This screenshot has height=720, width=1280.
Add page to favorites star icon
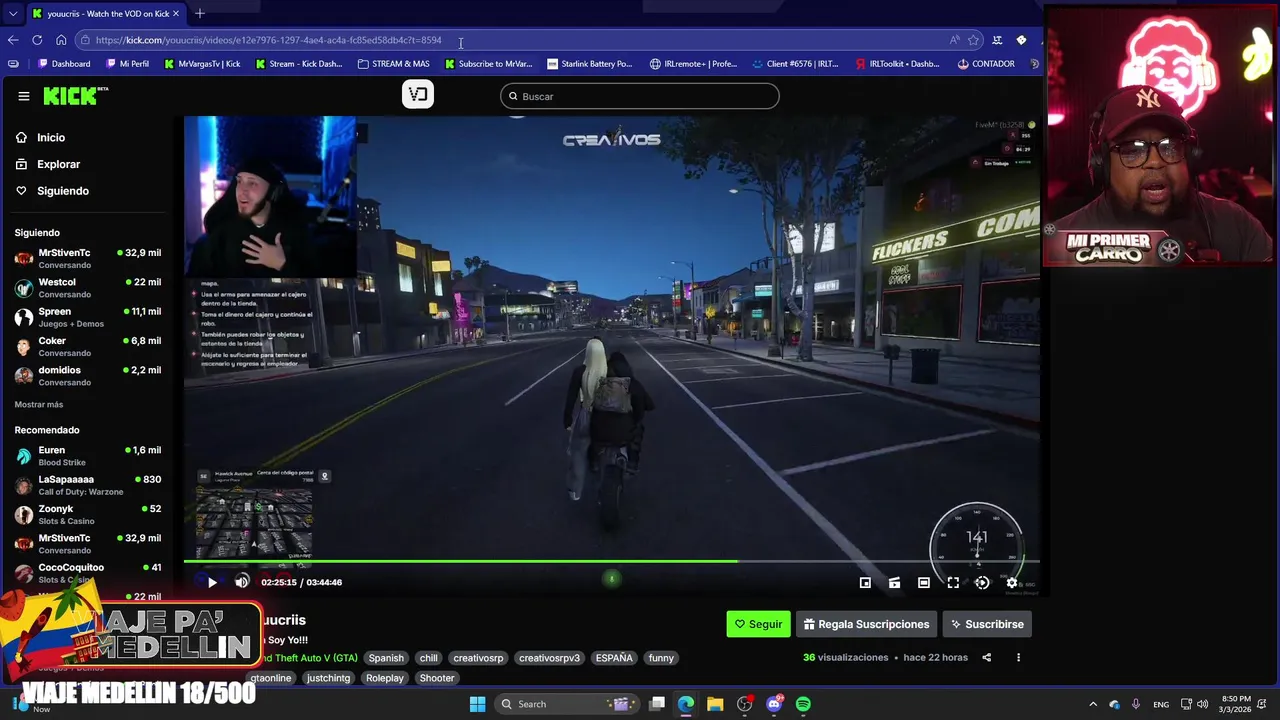click(973, 40)
